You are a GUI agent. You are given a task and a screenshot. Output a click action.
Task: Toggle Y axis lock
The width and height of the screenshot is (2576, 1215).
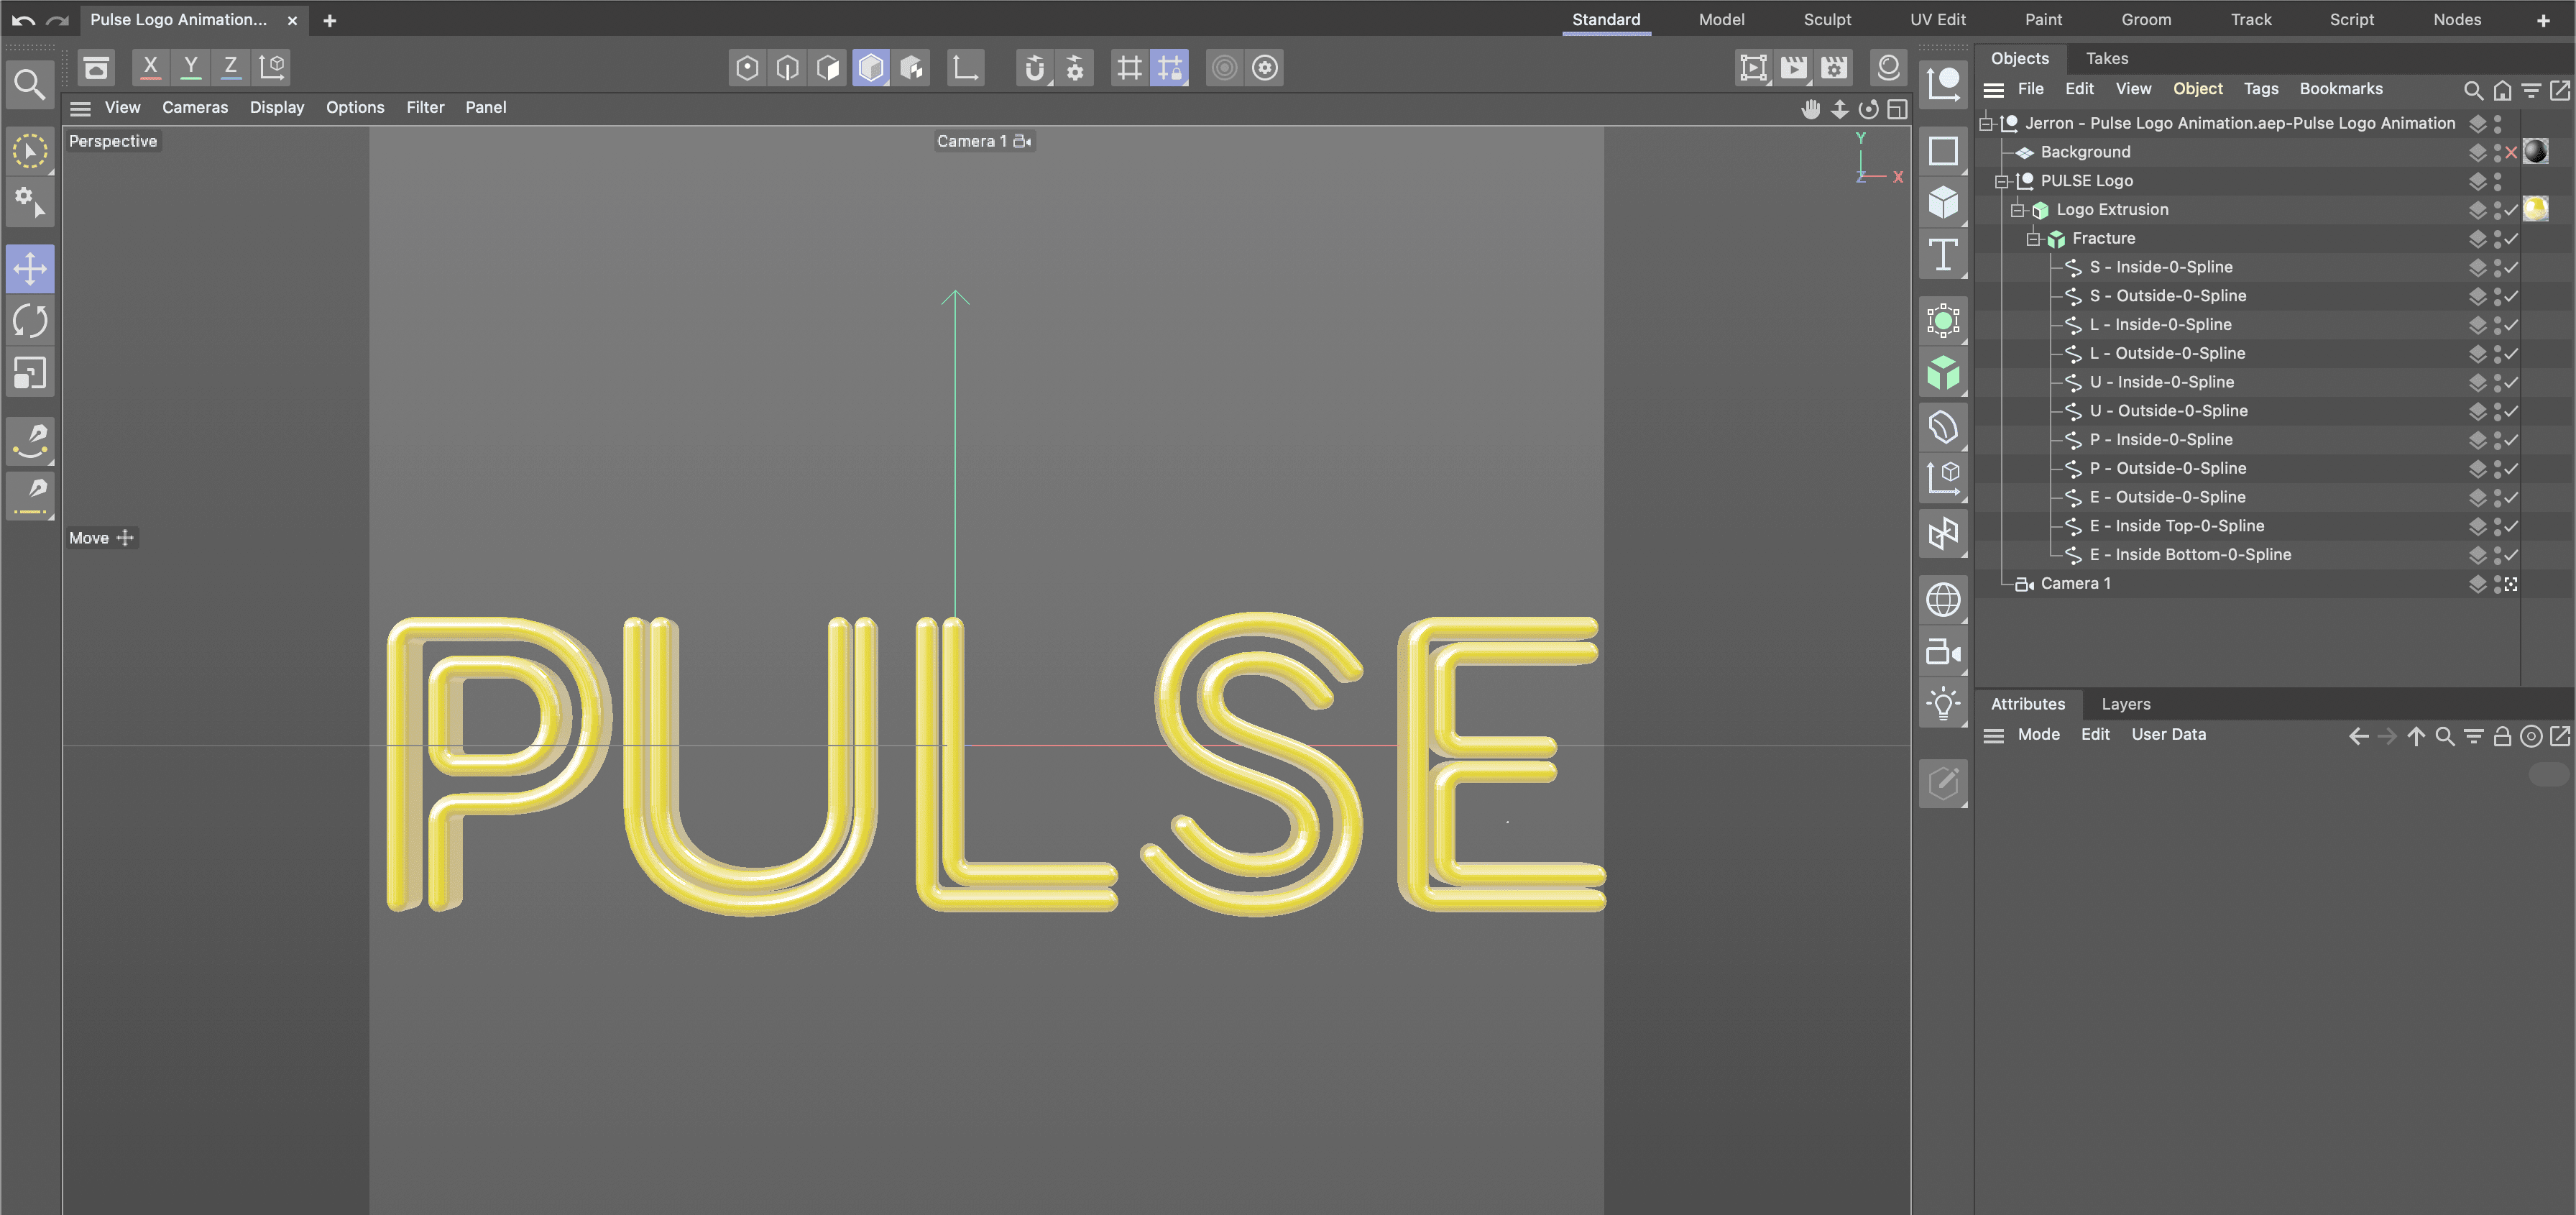[x=190, y=67]
